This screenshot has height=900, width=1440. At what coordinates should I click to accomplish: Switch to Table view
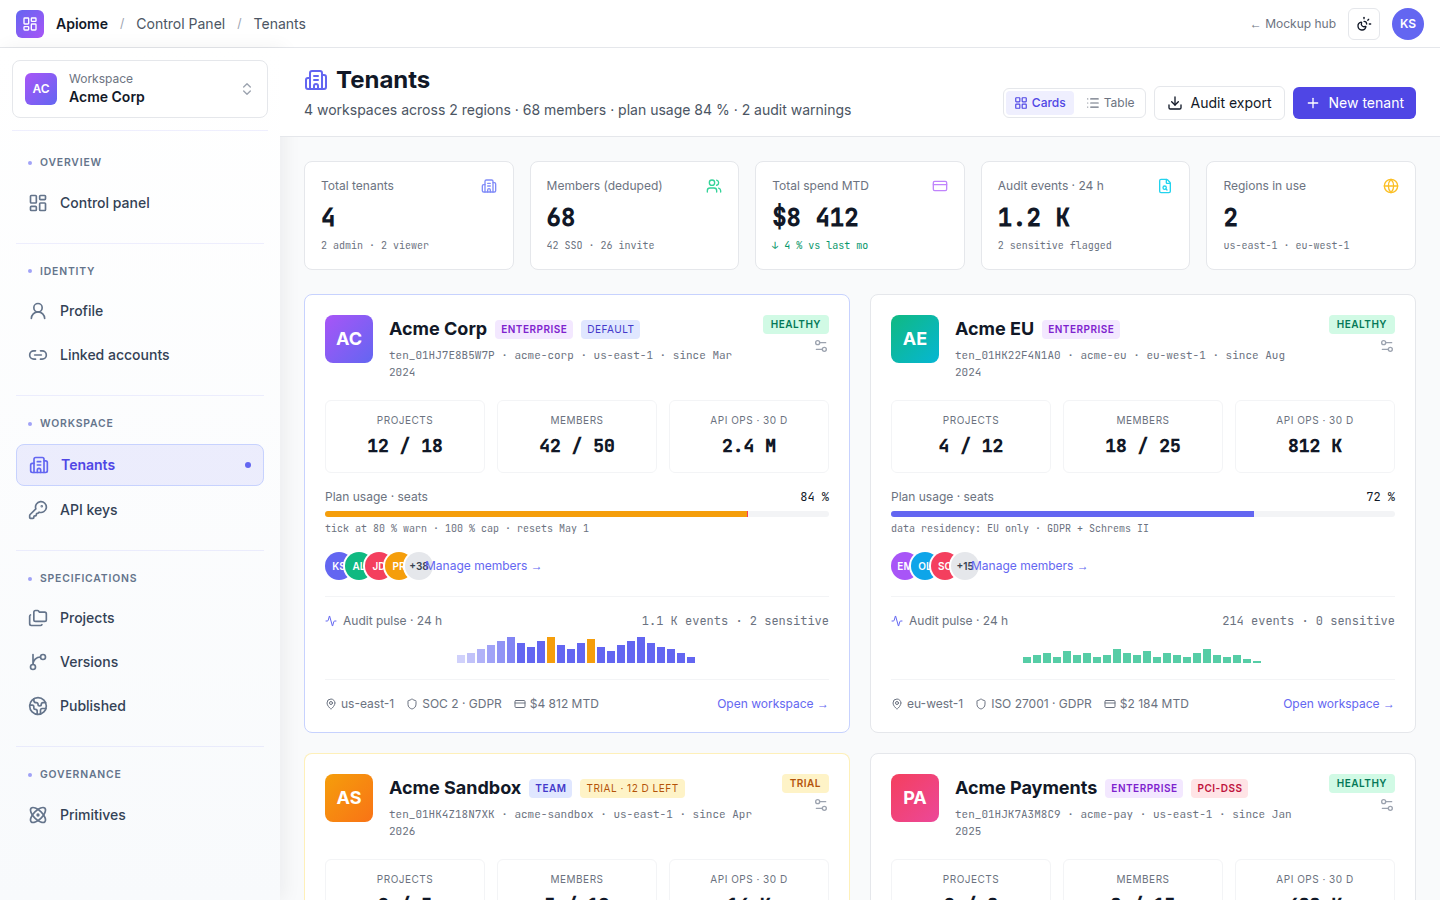[x=1110, y=103]
